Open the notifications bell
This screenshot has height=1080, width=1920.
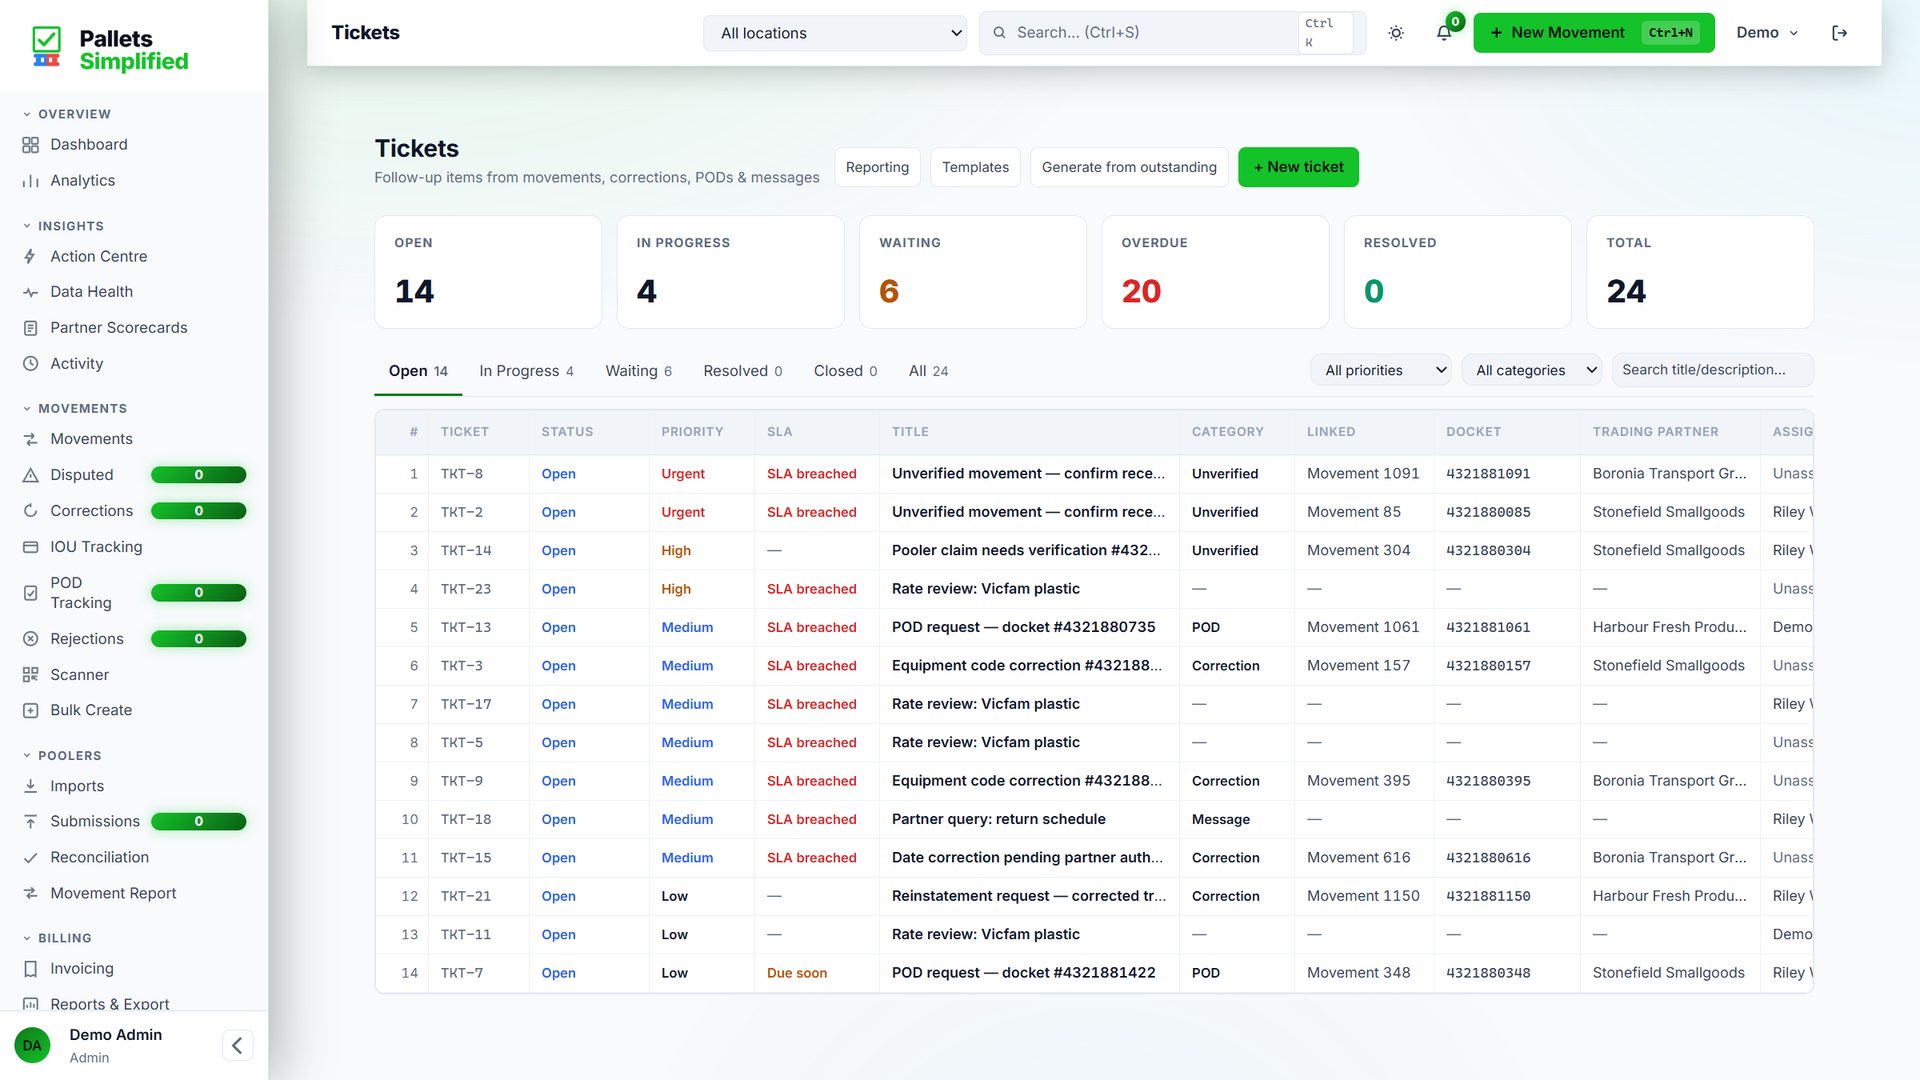coord(1444,33)
